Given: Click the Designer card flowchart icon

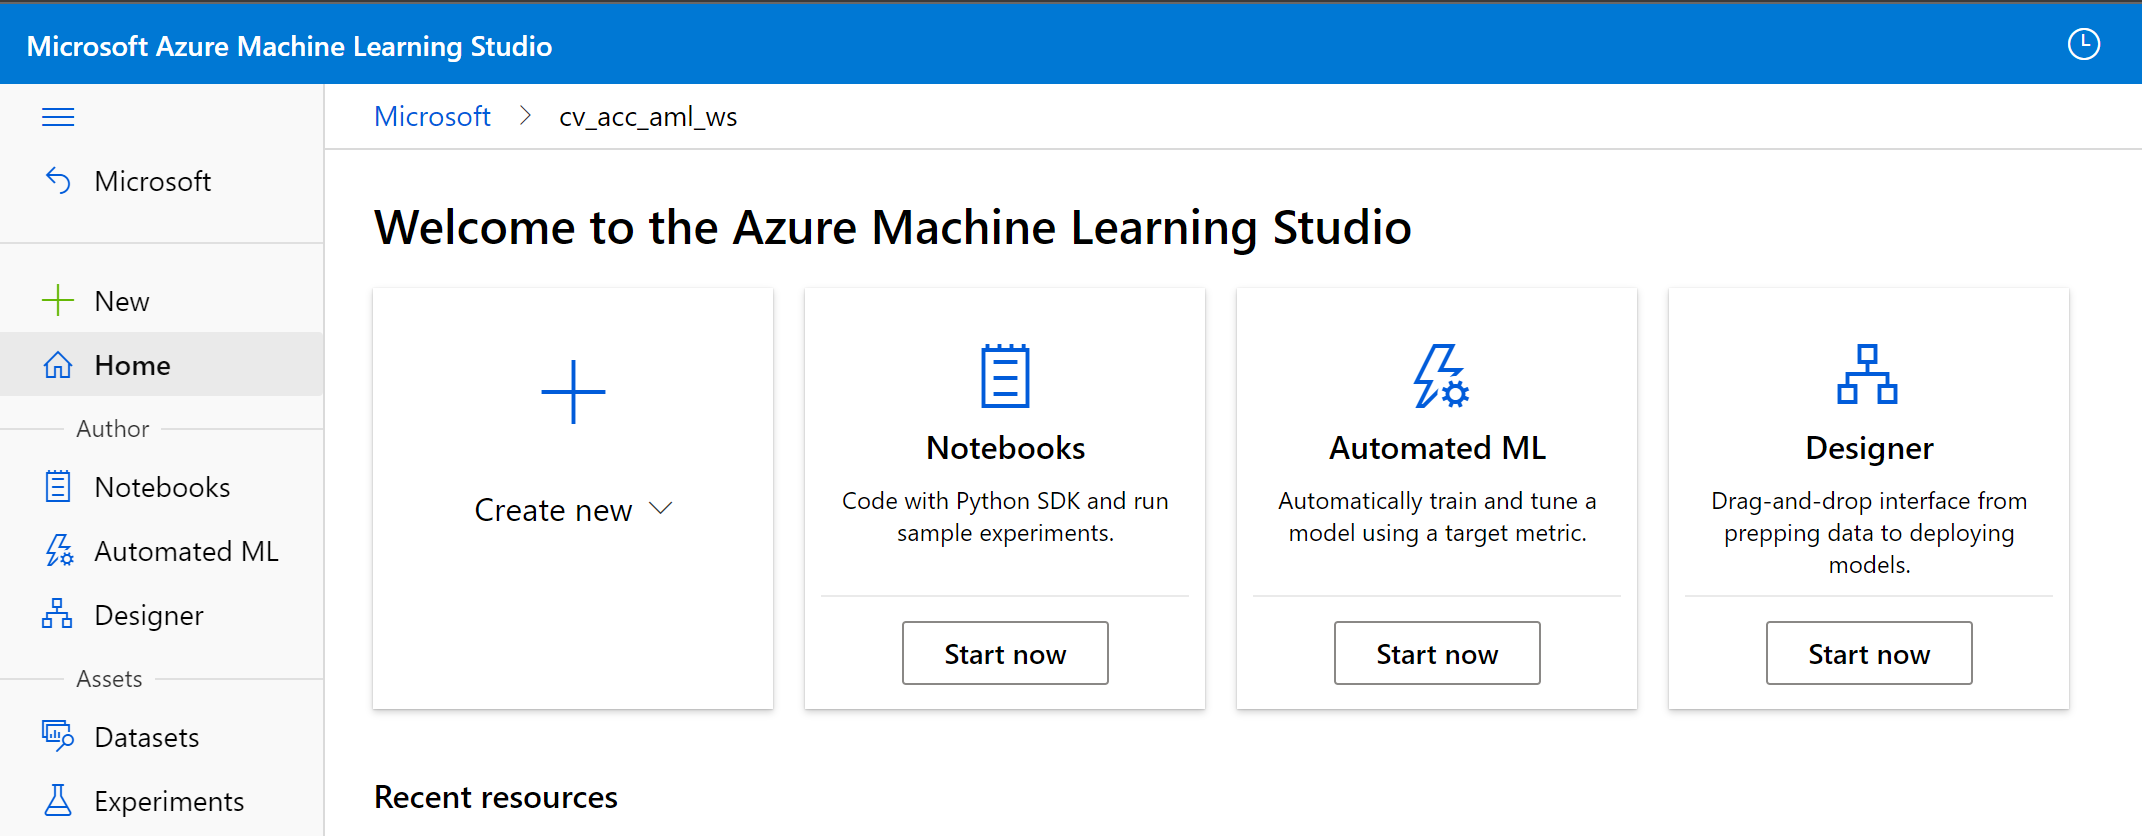Looking at the screenshot, I should [x=1867, y=374].
